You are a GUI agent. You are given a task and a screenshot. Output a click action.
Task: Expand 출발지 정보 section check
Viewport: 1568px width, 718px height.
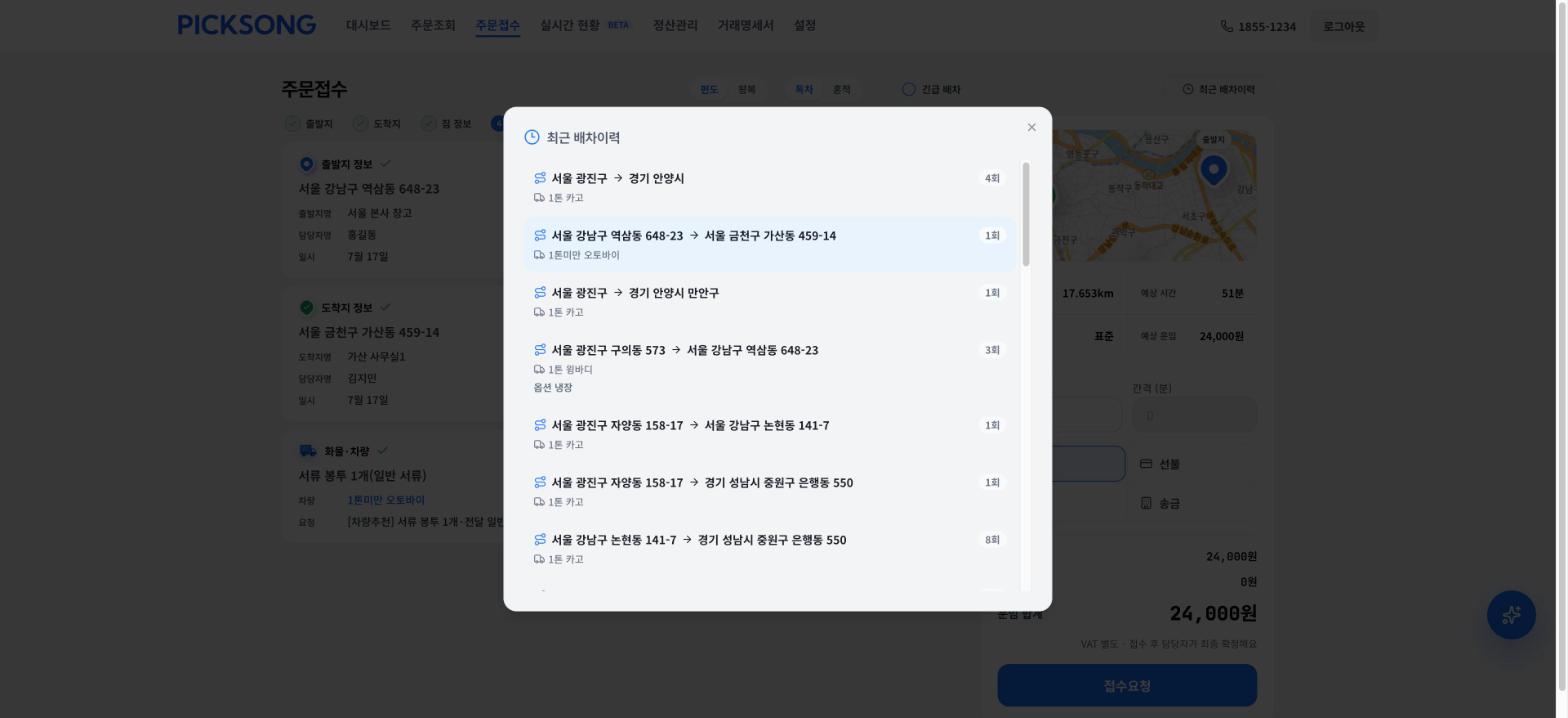click(x=385, y=164)
